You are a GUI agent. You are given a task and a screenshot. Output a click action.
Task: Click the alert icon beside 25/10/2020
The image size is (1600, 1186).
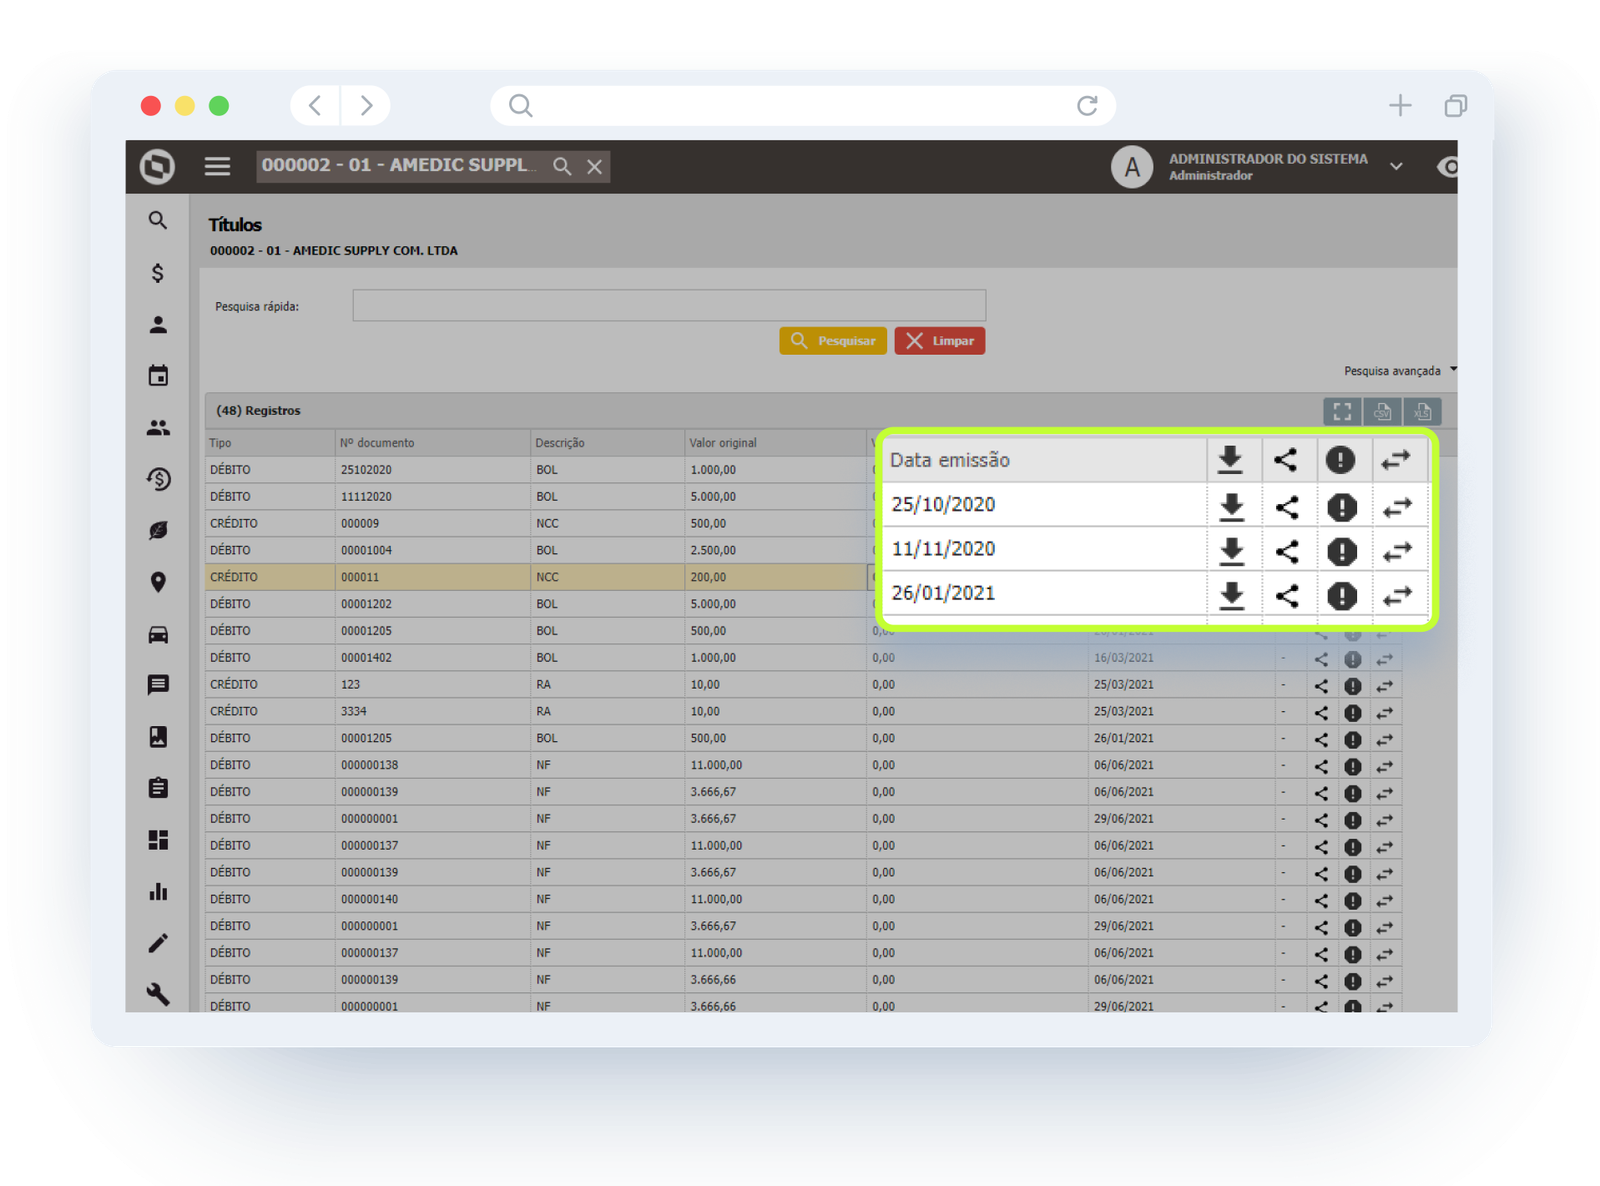pyautogui.click(x=1342, y=507)
